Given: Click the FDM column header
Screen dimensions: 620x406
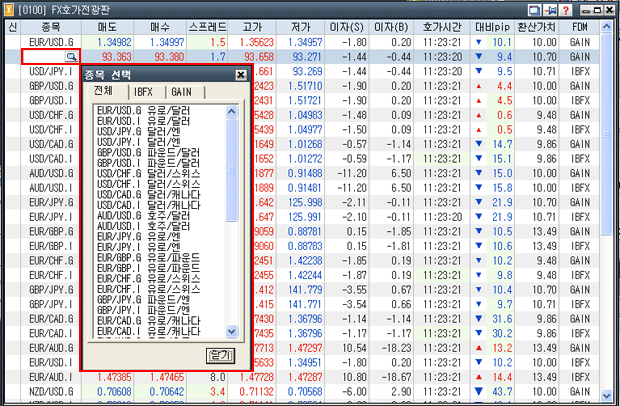Looking at the screenshot, I should (x=580, y=27).
